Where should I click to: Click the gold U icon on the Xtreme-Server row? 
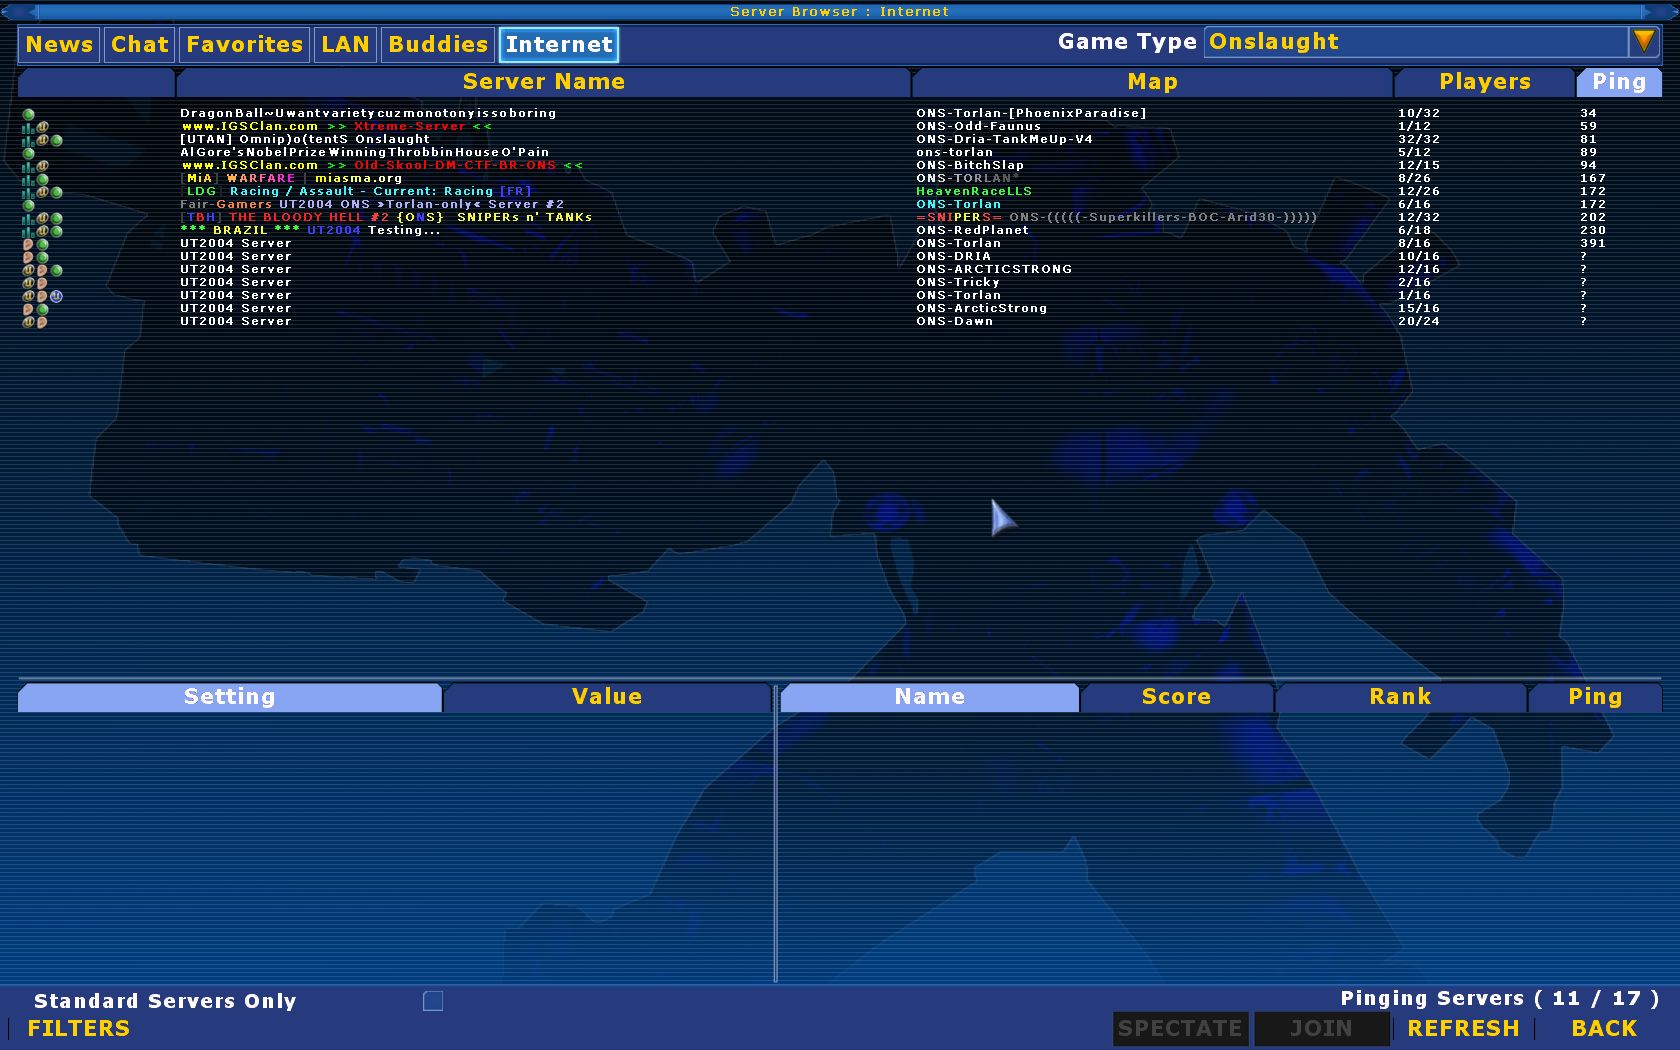tap(42, 127)
